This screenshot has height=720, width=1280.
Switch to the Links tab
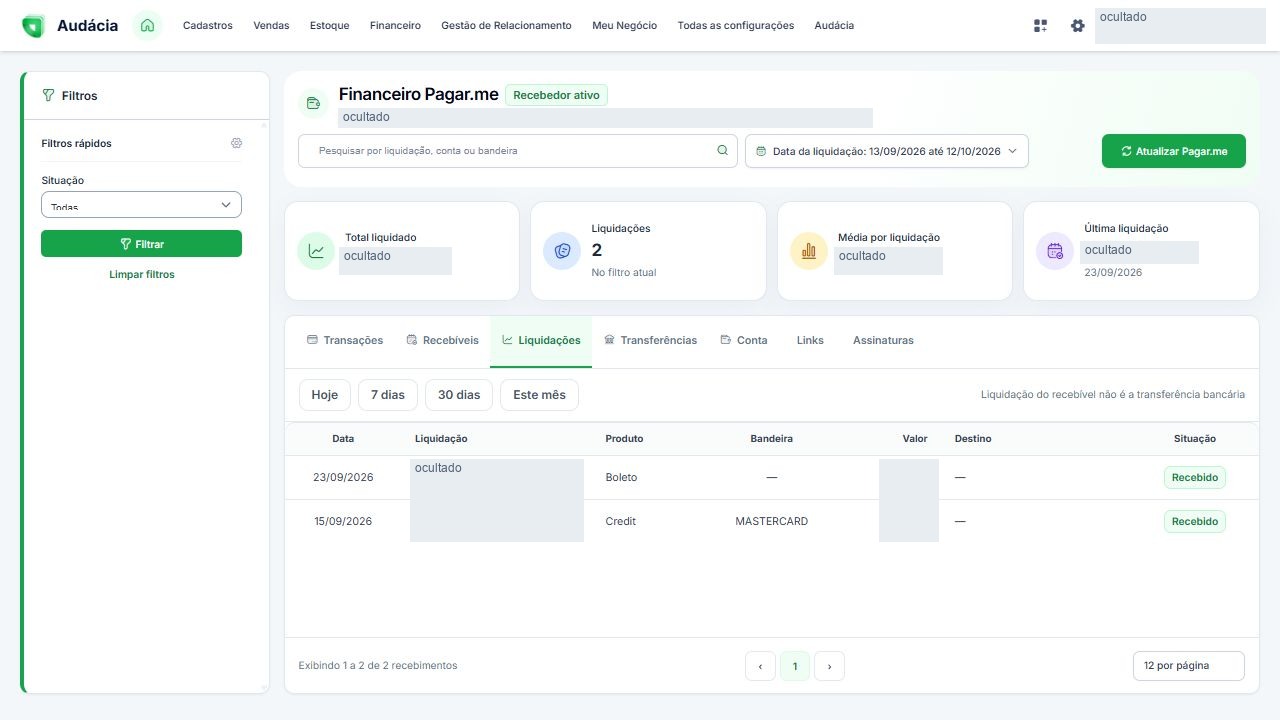[810, 341]
